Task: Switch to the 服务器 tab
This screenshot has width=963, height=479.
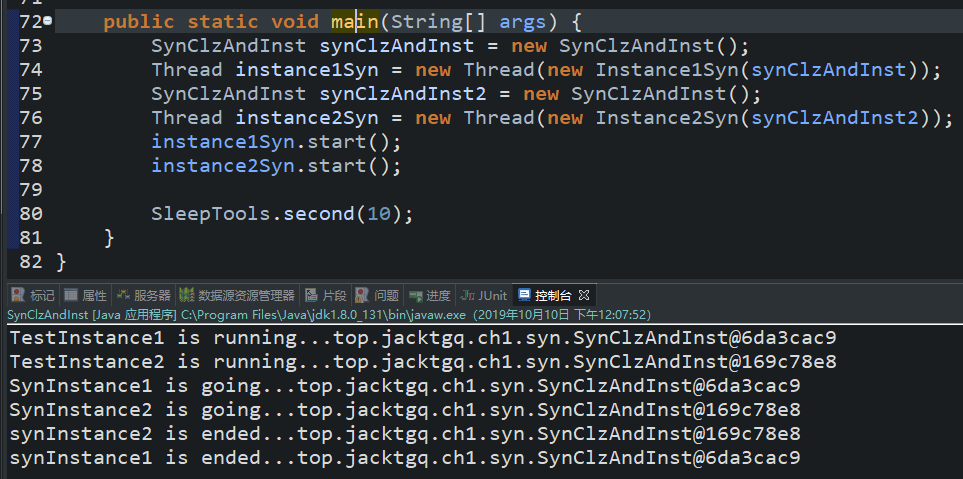Action: pyautogui.click(x=144, y=295)
